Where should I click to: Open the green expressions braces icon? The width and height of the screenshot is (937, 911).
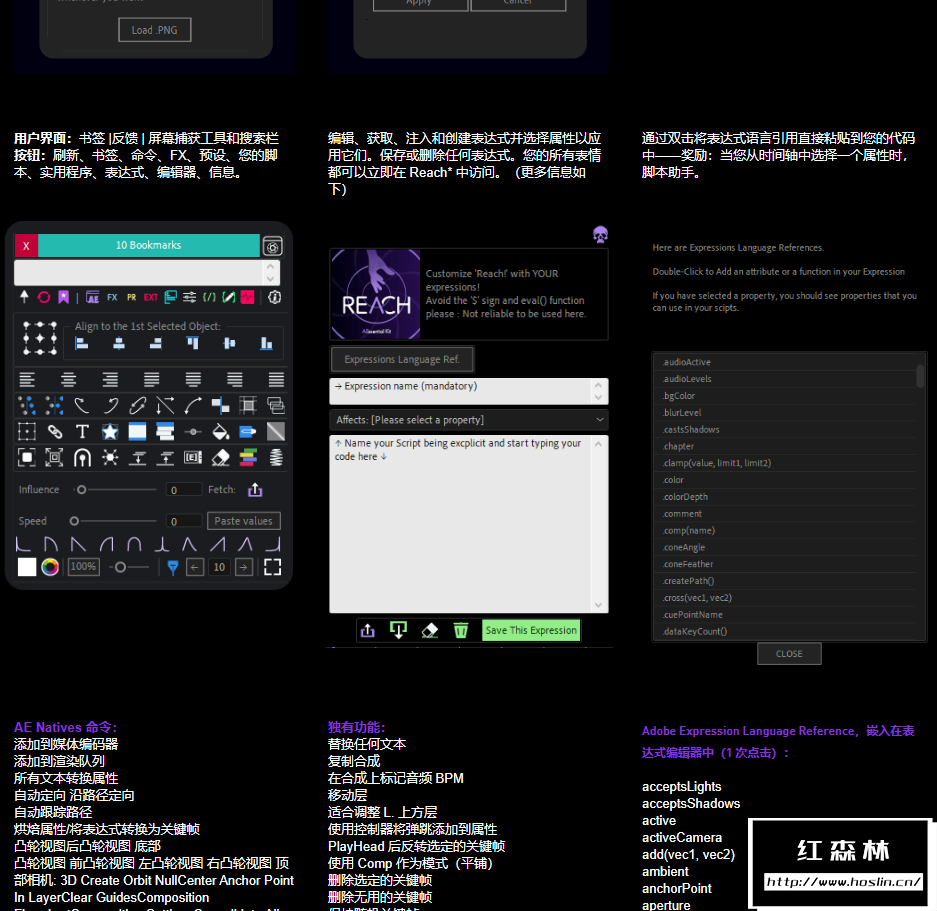pos(209,297)
